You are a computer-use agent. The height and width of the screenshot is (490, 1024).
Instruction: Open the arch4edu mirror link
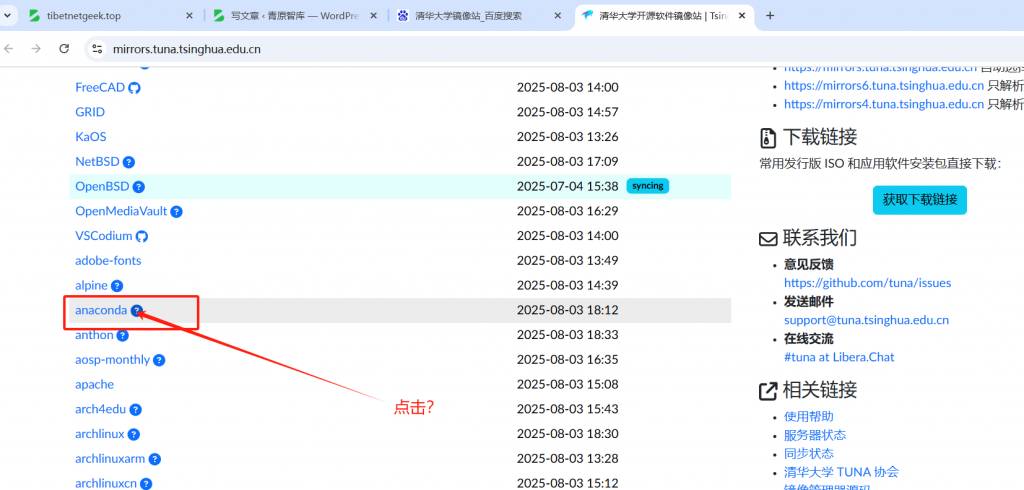(101, 410)
